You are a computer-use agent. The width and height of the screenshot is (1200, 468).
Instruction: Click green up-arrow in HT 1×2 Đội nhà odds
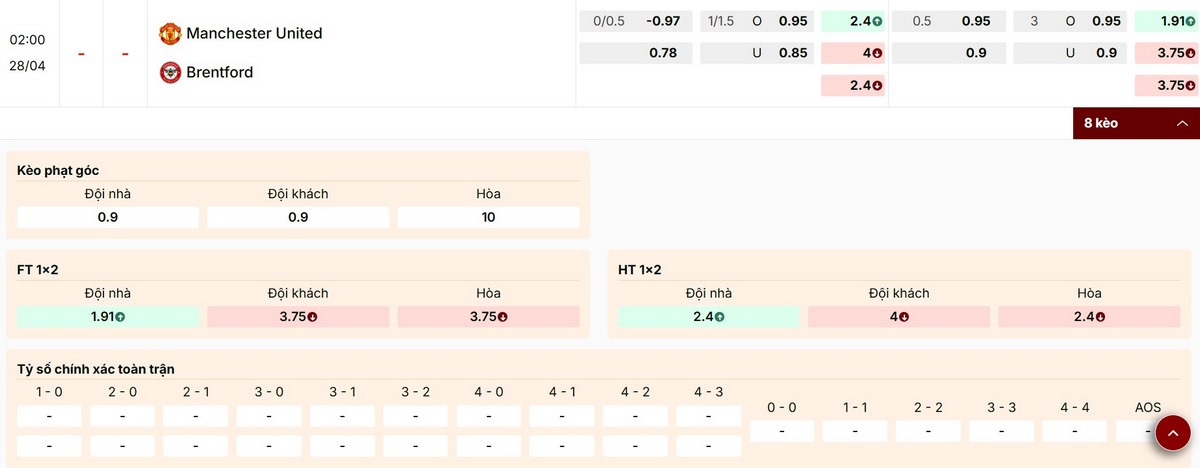[719, 317]
